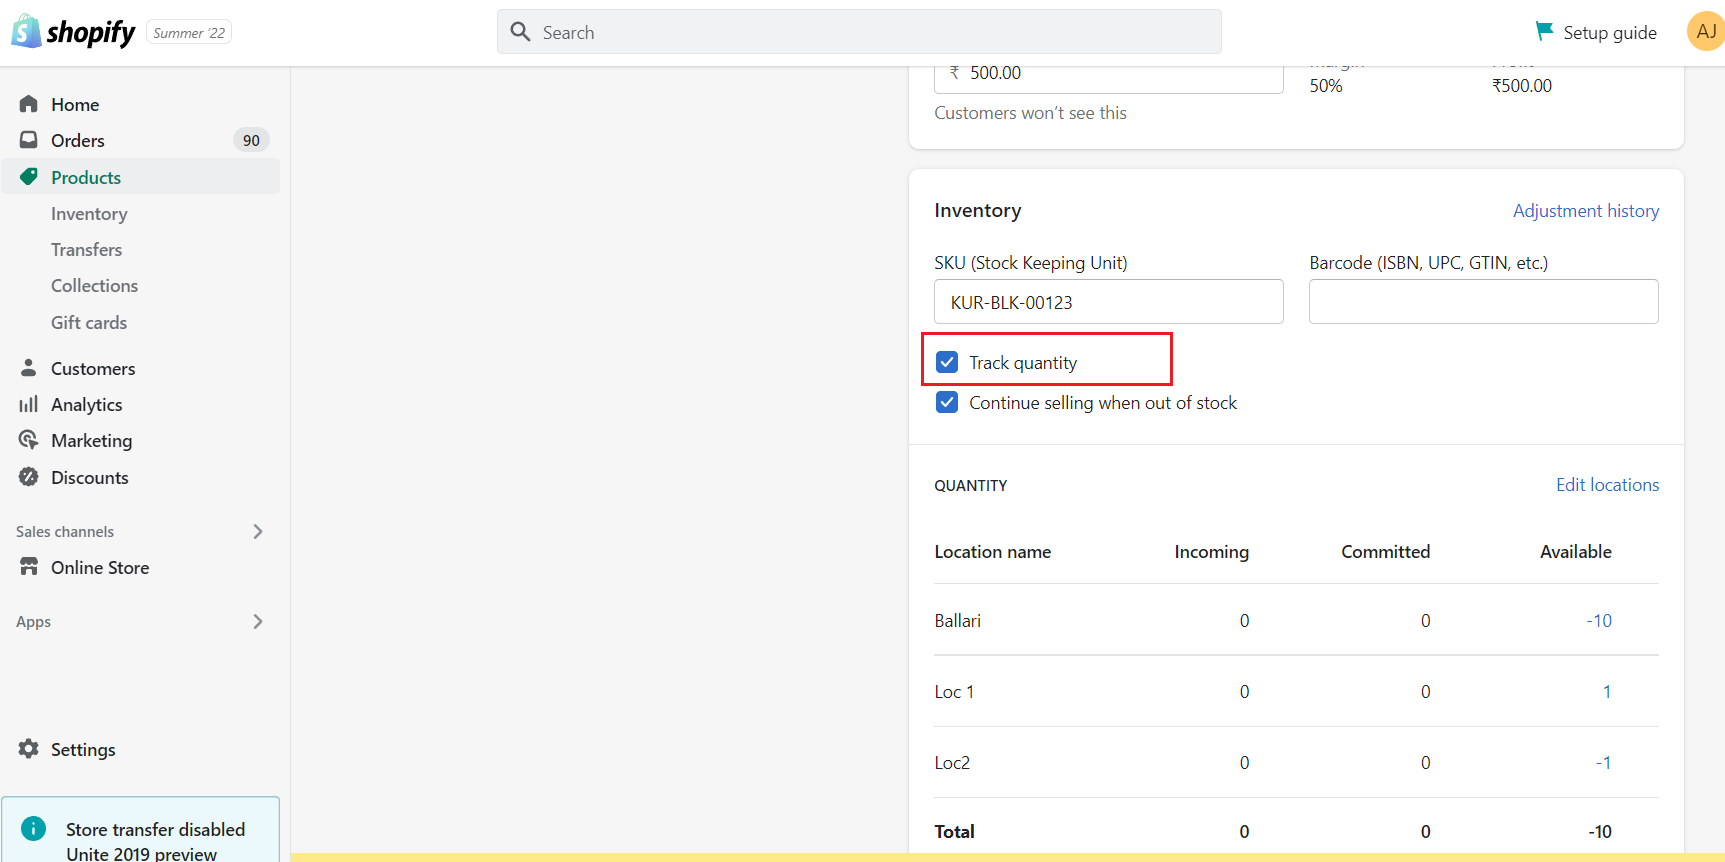
Task: Click the Home icon in sidebar
Action: click(x=29, y=104)
